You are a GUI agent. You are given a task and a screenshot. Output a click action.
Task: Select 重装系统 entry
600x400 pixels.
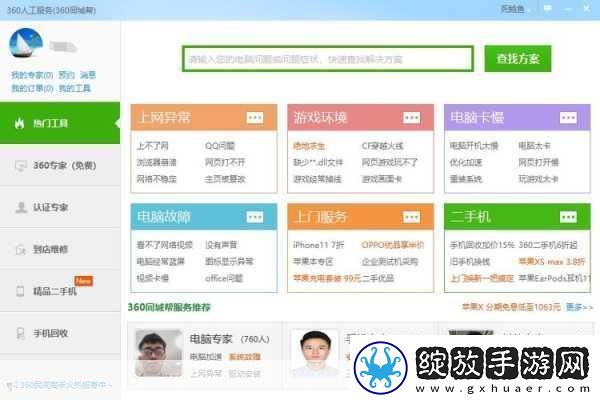pyautogui.click(x=466, y=179)
